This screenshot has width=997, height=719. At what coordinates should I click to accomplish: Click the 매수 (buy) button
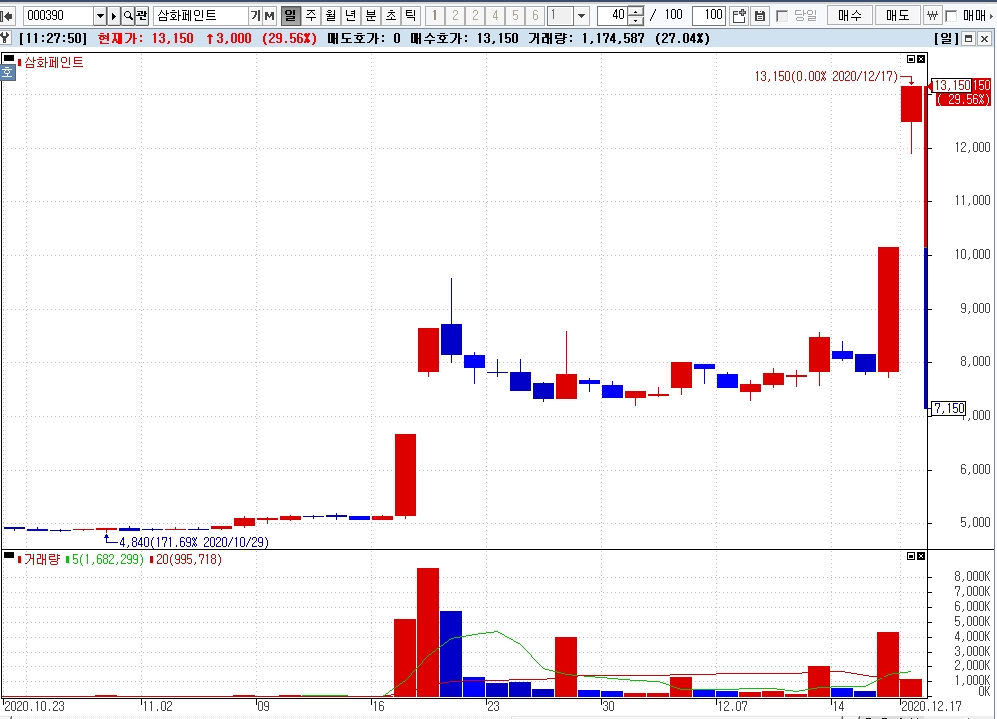(849, 15)
